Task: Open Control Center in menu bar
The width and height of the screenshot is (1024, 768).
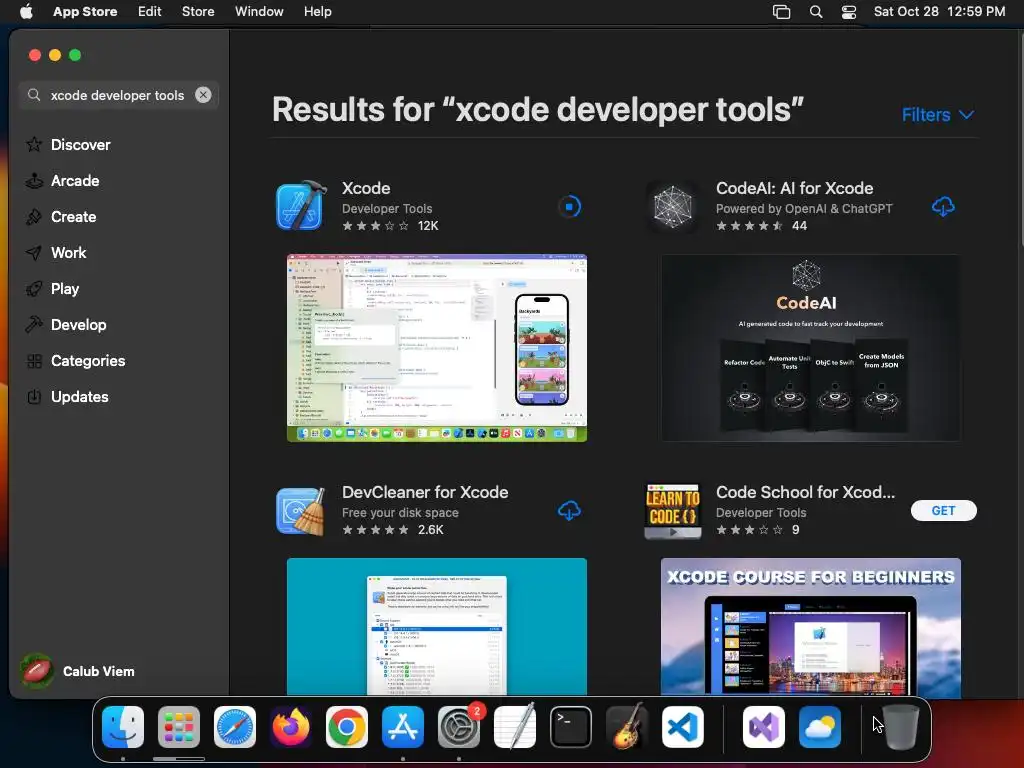Action: coord(848,11)
